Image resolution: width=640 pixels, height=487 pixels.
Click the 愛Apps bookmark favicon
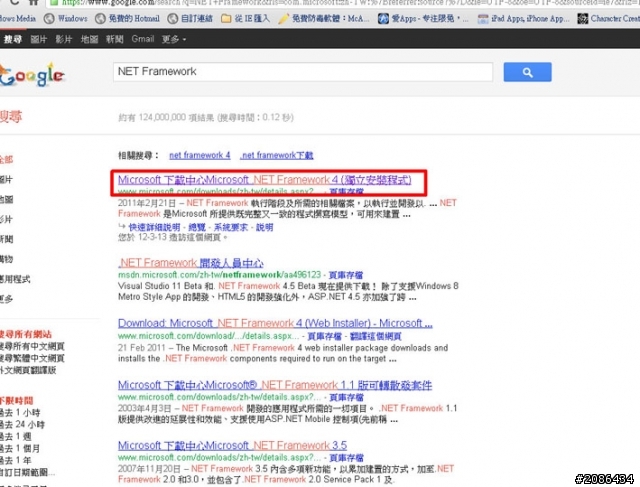click(x=383, y=18)
